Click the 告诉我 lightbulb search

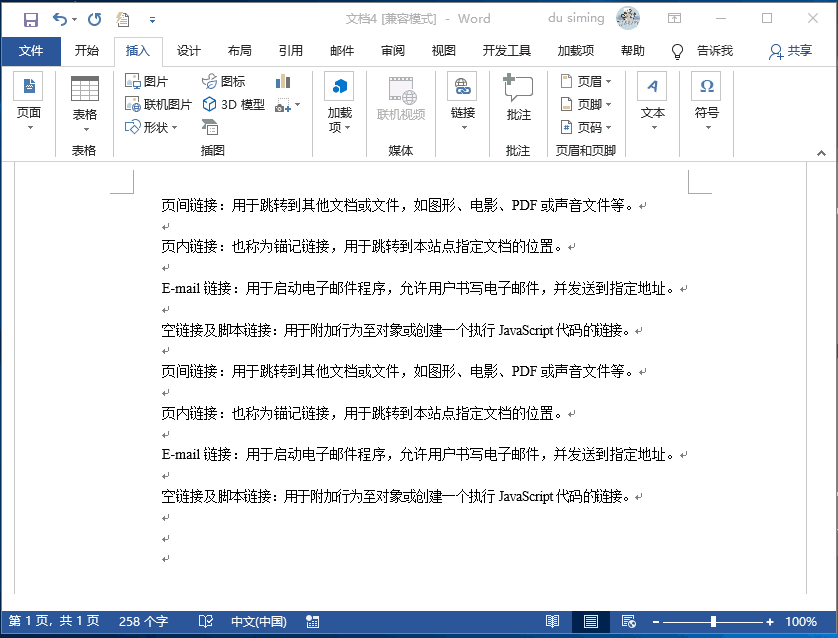(702, 51)
